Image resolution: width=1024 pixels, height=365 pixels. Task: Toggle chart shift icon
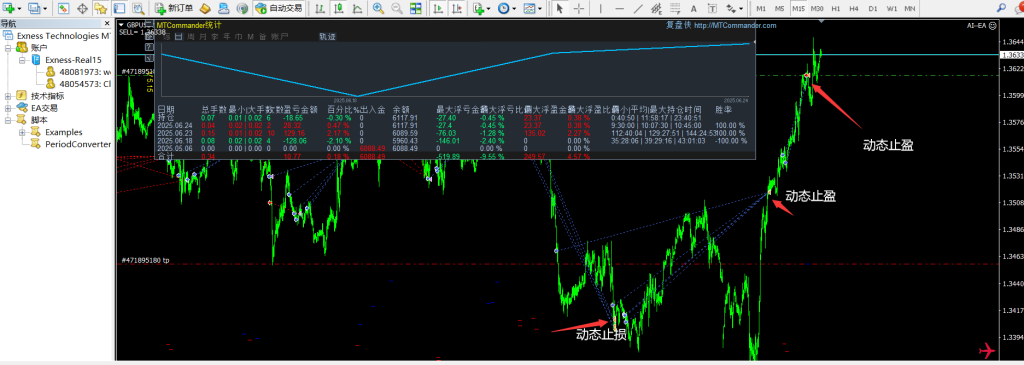(456, 8)
